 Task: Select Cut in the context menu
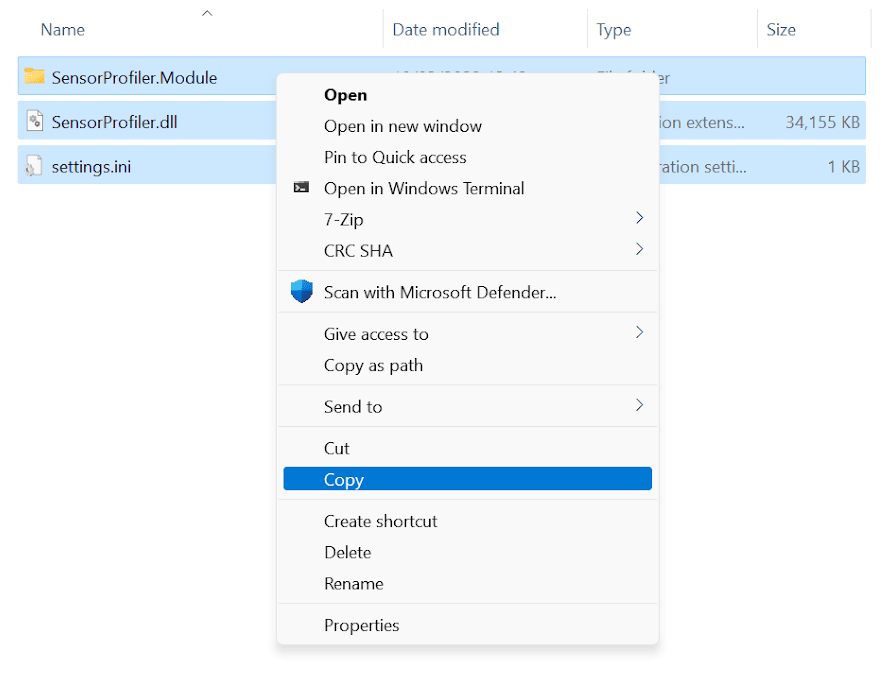pyautogui.click(x=337, y=448)
